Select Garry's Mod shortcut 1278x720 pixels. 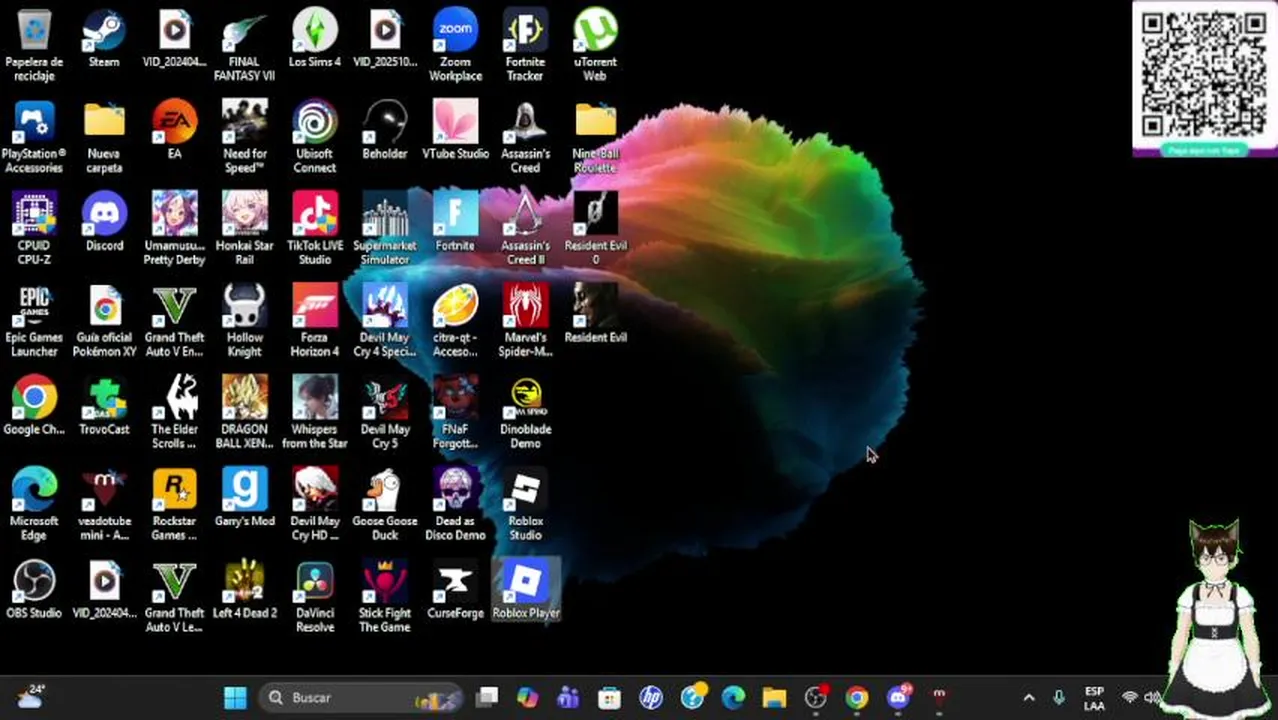pos(244,499)
